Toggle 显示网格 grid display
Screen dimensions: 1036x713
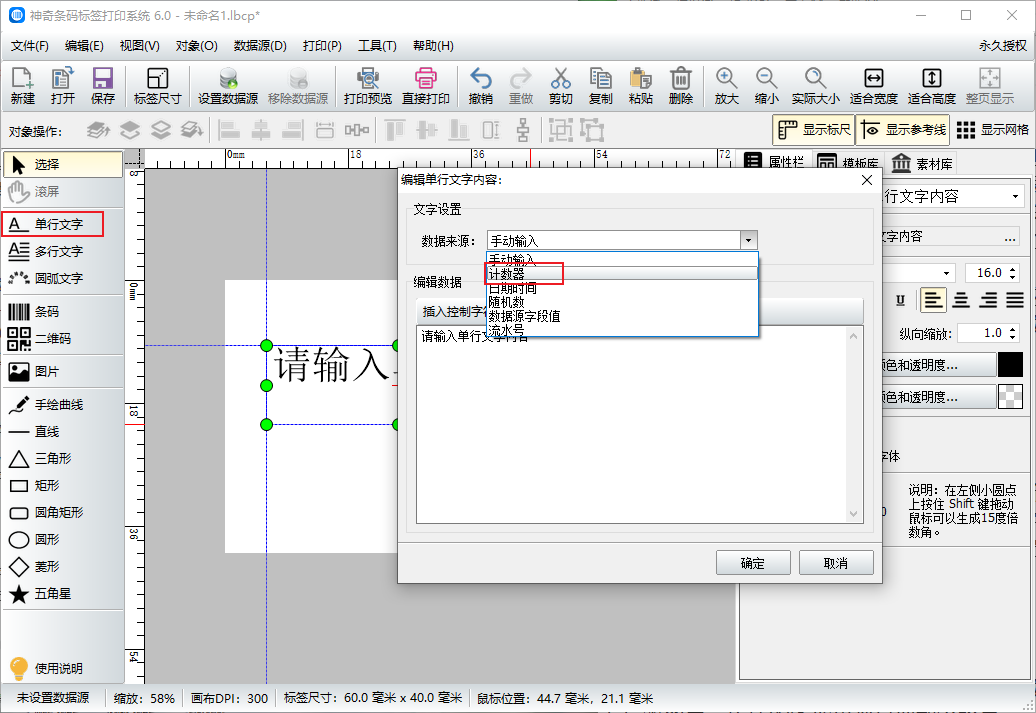pyautogui.click(x=992, y=129)
